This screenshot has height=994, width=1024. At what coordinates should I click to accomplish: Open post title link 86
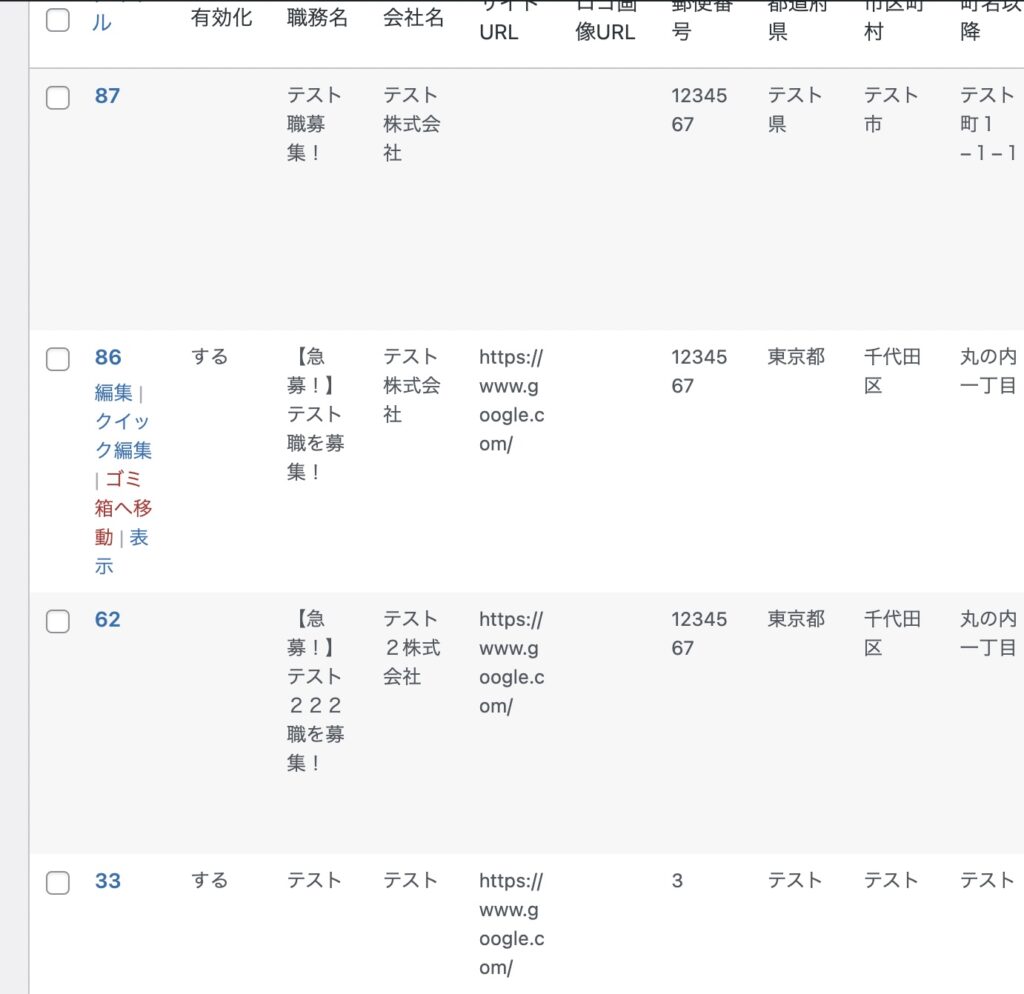[x=107, y=358]
